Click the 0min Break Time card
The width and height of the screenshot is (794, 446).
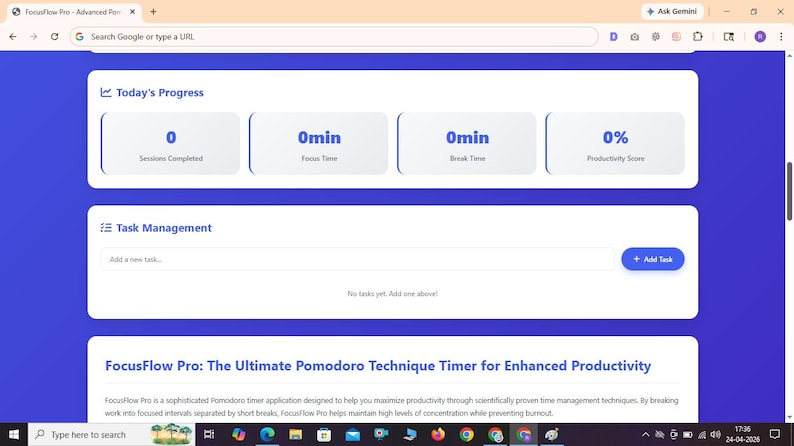coord(467,144)
